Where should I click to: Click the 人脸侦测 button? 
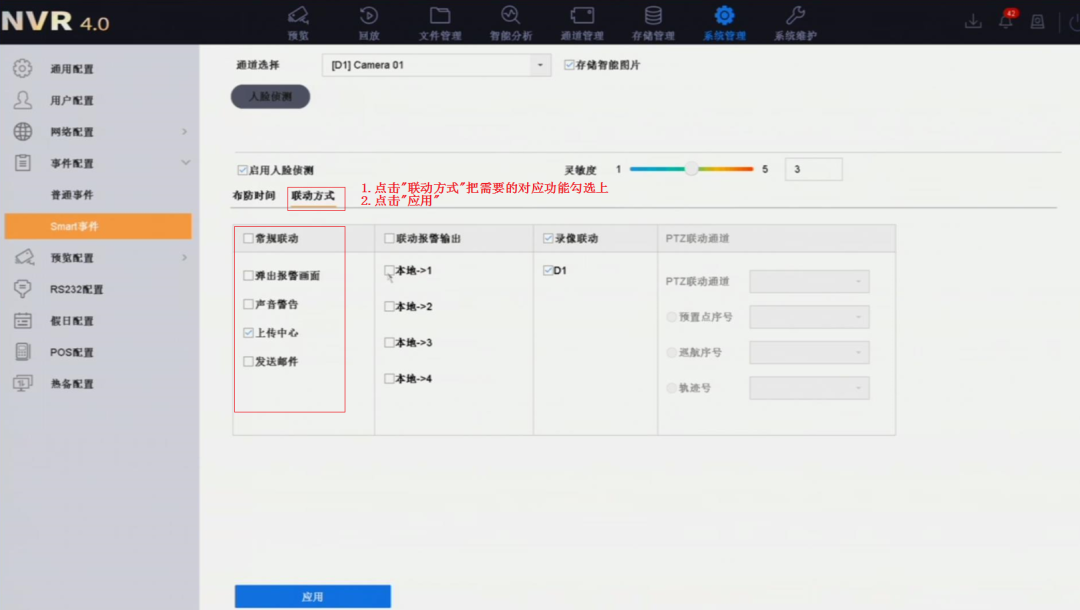(272, 96)
